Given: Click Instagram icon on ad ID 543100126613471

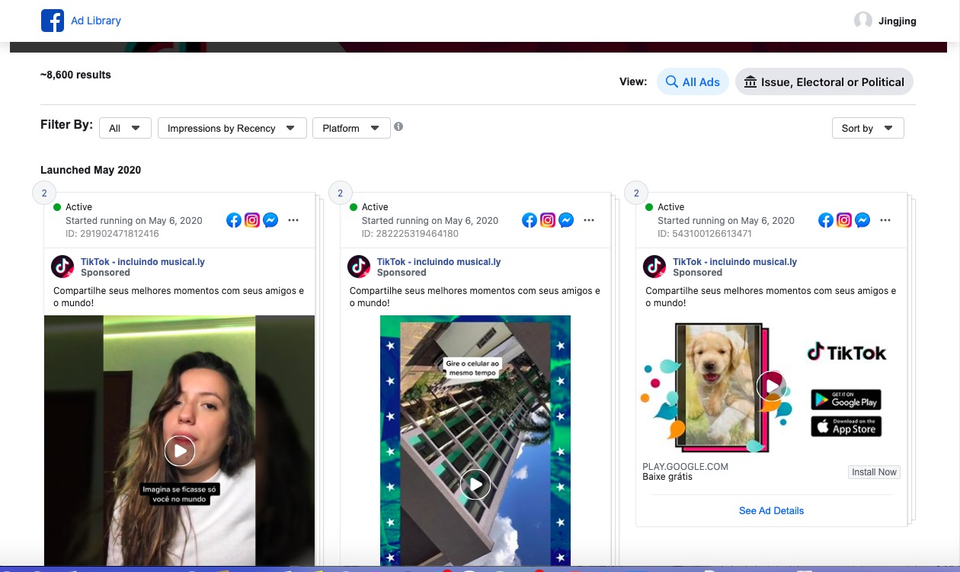Looking at the screenshot, I should (844, 220).
